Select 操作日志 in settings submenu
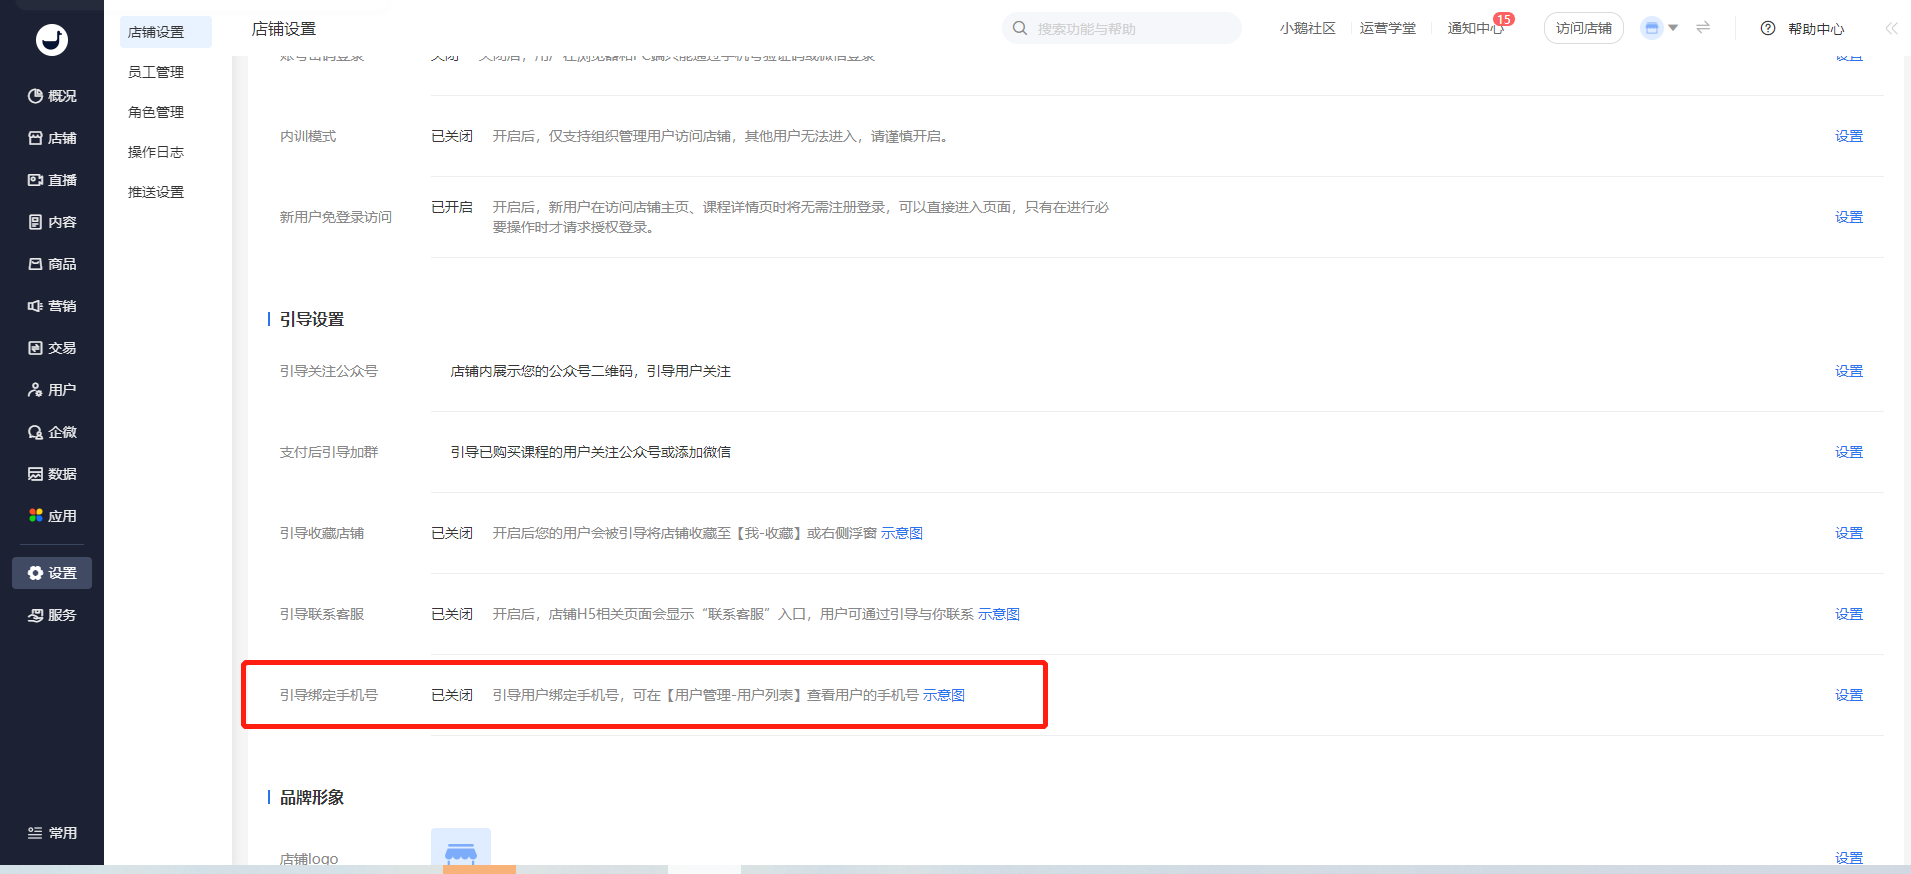The width and height of the screenshot is (1911, 874). click(x=156, y=152)
